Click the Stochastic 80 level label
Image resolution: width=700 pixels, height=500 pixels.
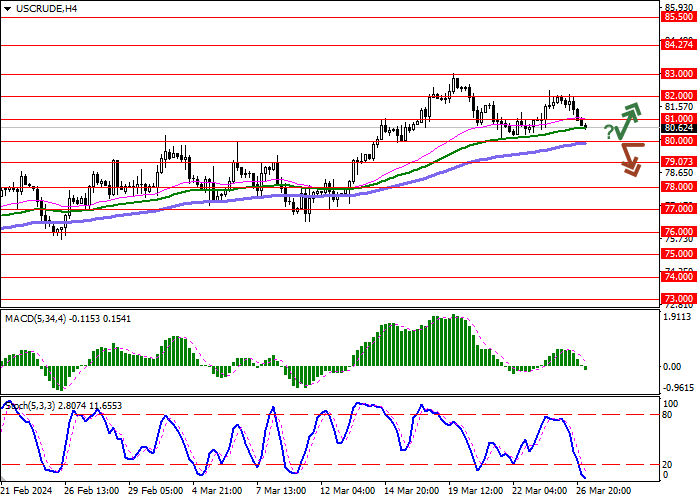point(667,415)
